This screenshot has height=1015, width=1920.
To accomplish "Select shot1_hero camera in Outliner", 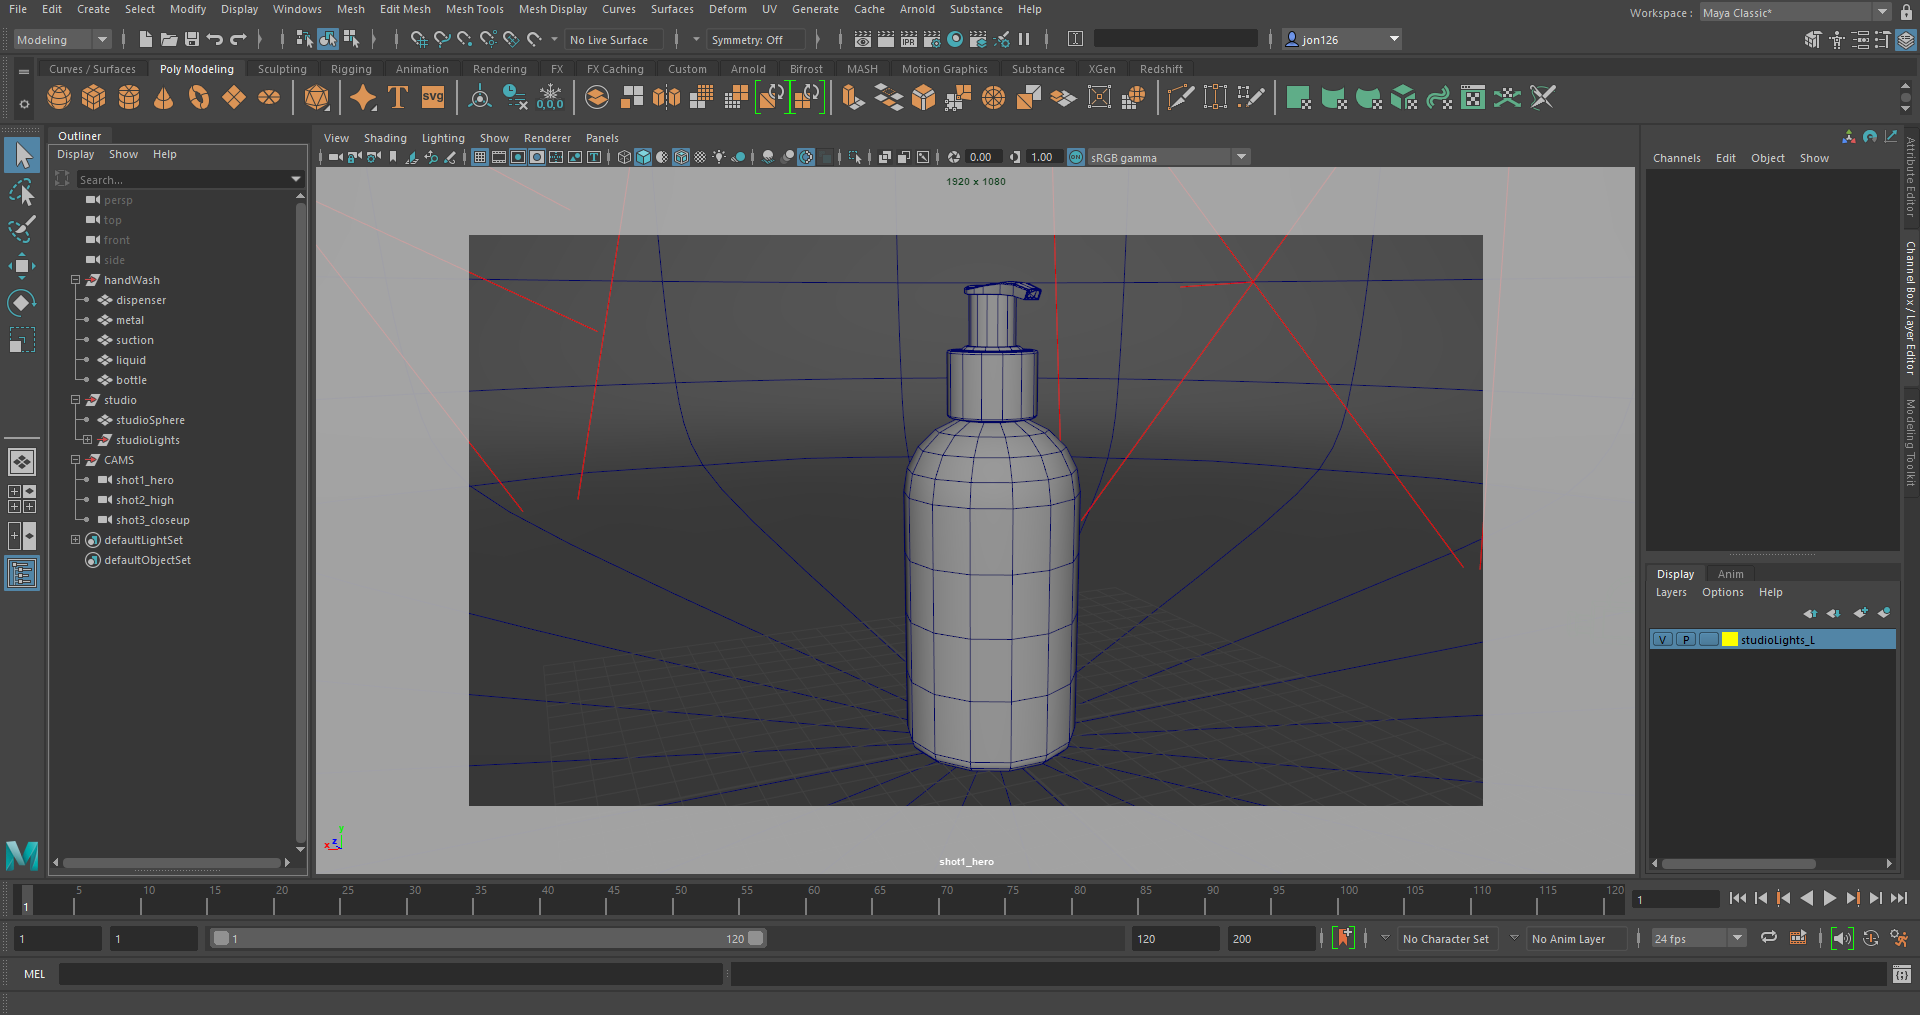I will click(x=144, y=480).
